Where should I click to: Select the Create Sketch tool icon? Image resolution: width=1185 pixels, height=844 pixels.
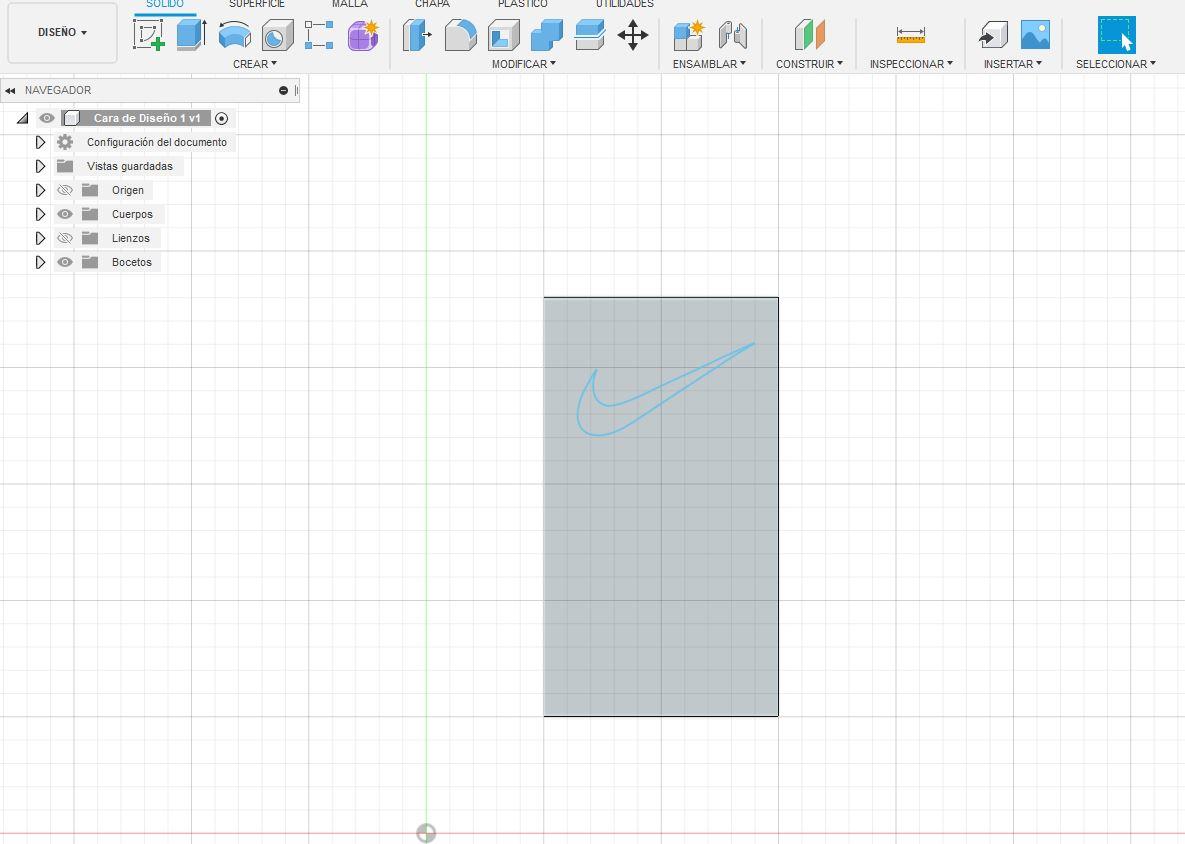(x=149, y=35)
